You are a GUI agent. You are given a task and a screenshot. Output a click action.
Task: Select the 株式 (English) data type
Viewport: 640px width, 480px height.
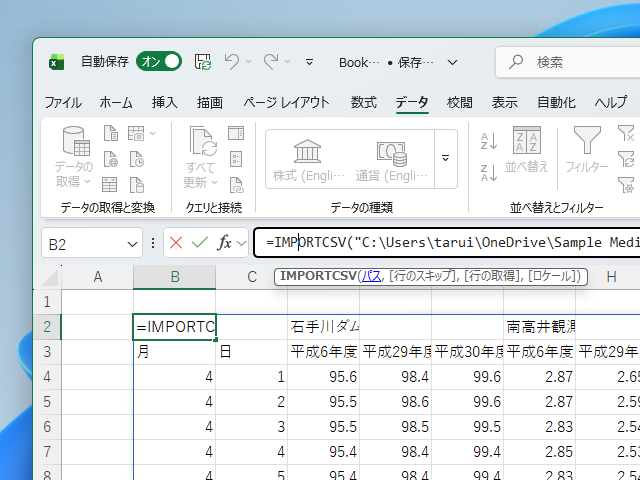coord(309,160)
